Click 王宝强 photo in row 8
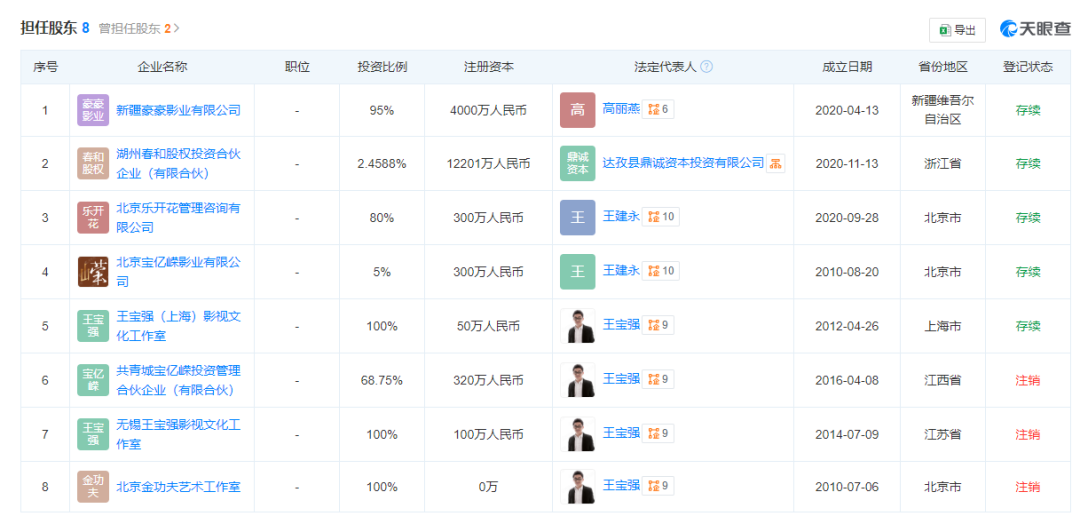Viewport: 1080px width, 524px height. point(577,487)
